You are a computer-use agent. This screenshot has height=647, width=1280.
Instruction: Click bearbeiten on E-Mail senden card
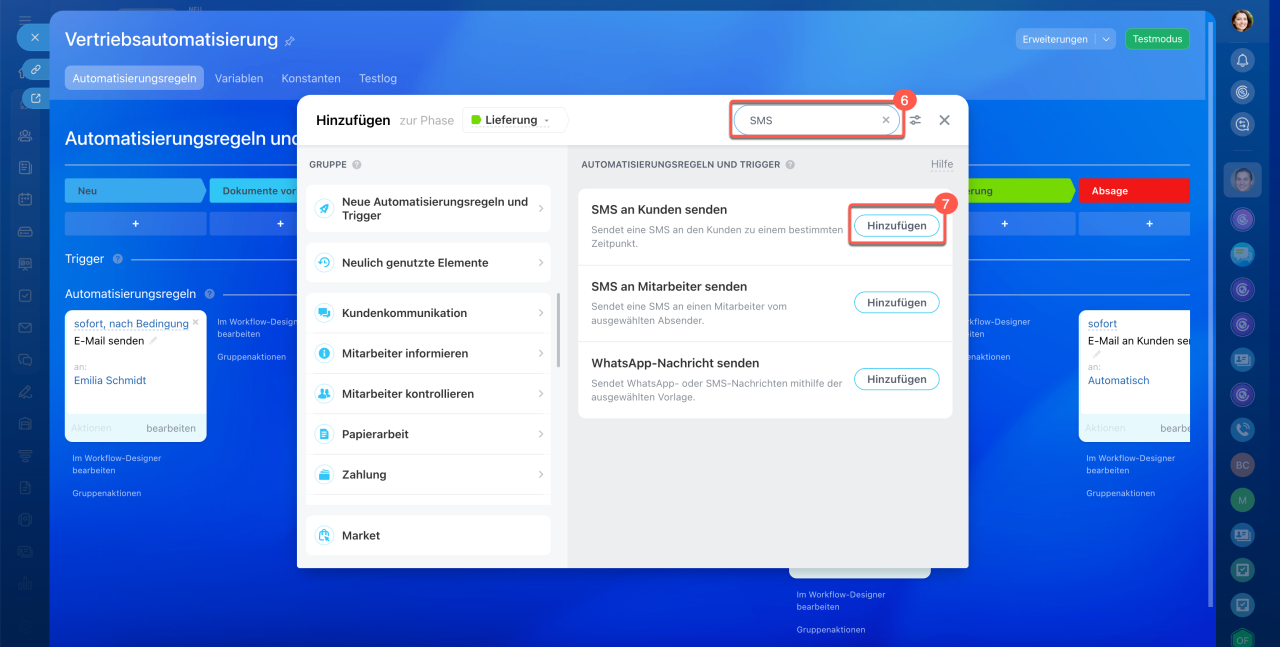point(171,428)
